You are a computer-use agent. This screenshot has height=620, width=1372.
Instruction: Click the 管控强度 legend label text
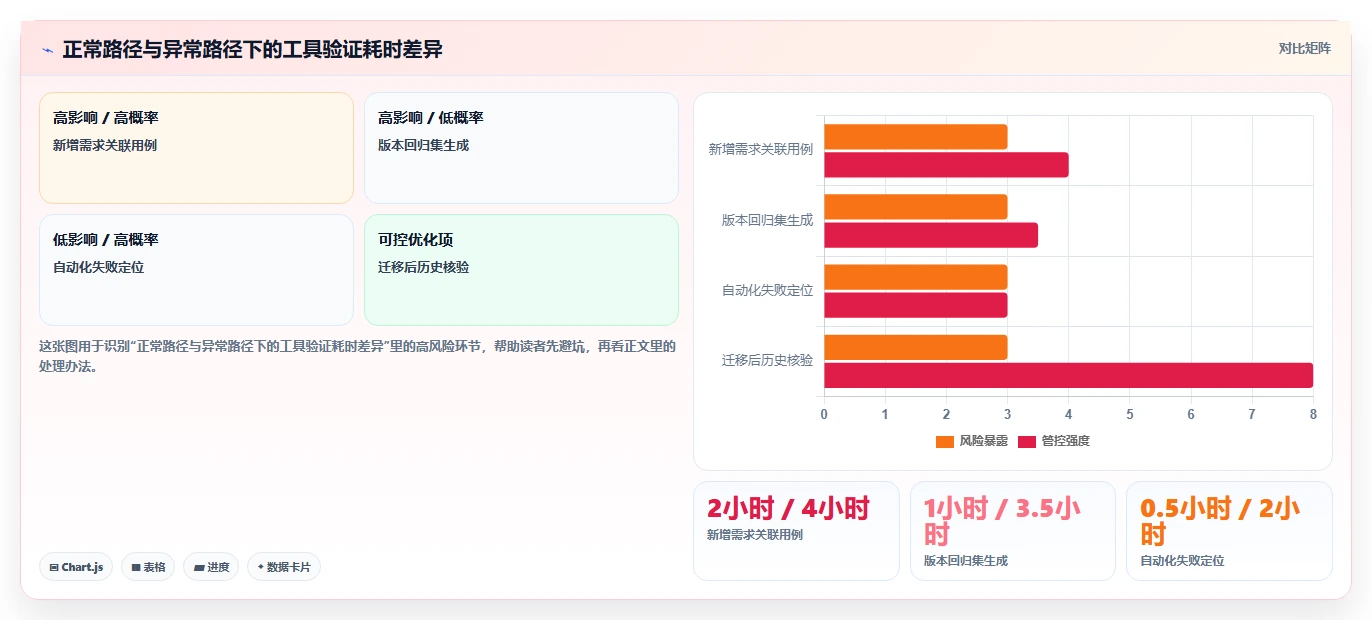coord(1066,441)
